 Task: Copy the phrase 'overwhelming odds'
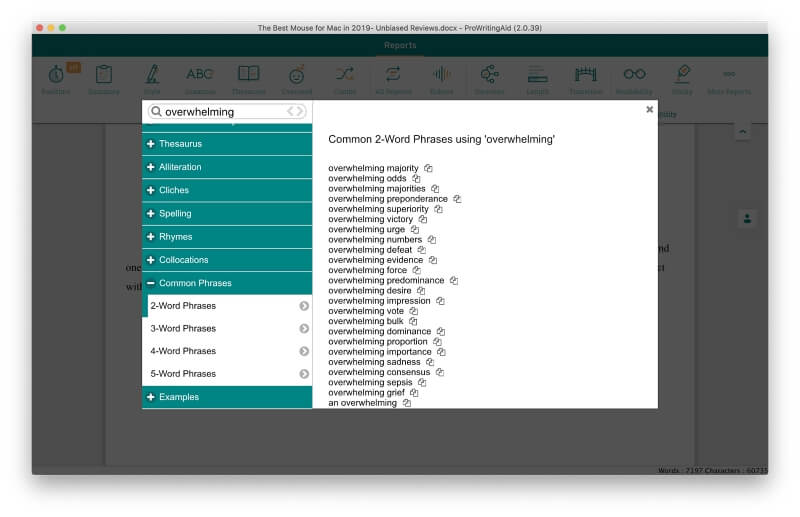[416, 179]
